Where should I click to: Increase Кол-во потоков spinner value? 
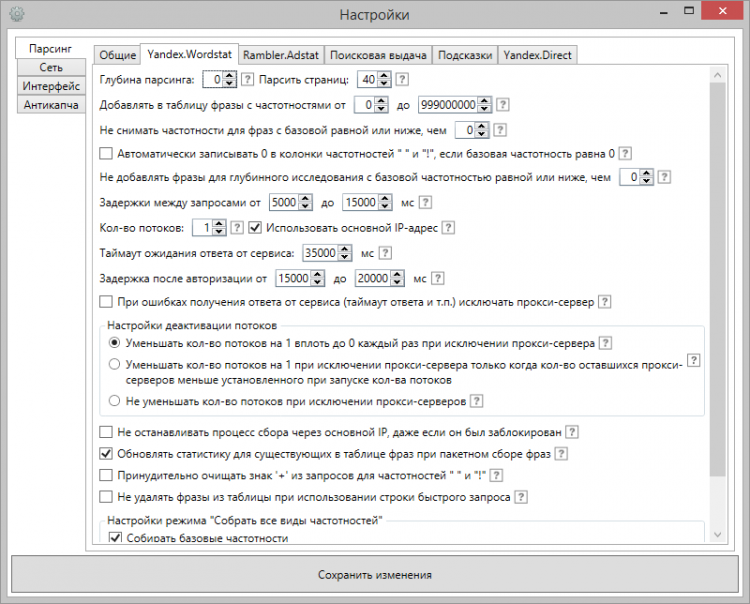(x=219, y=224)
